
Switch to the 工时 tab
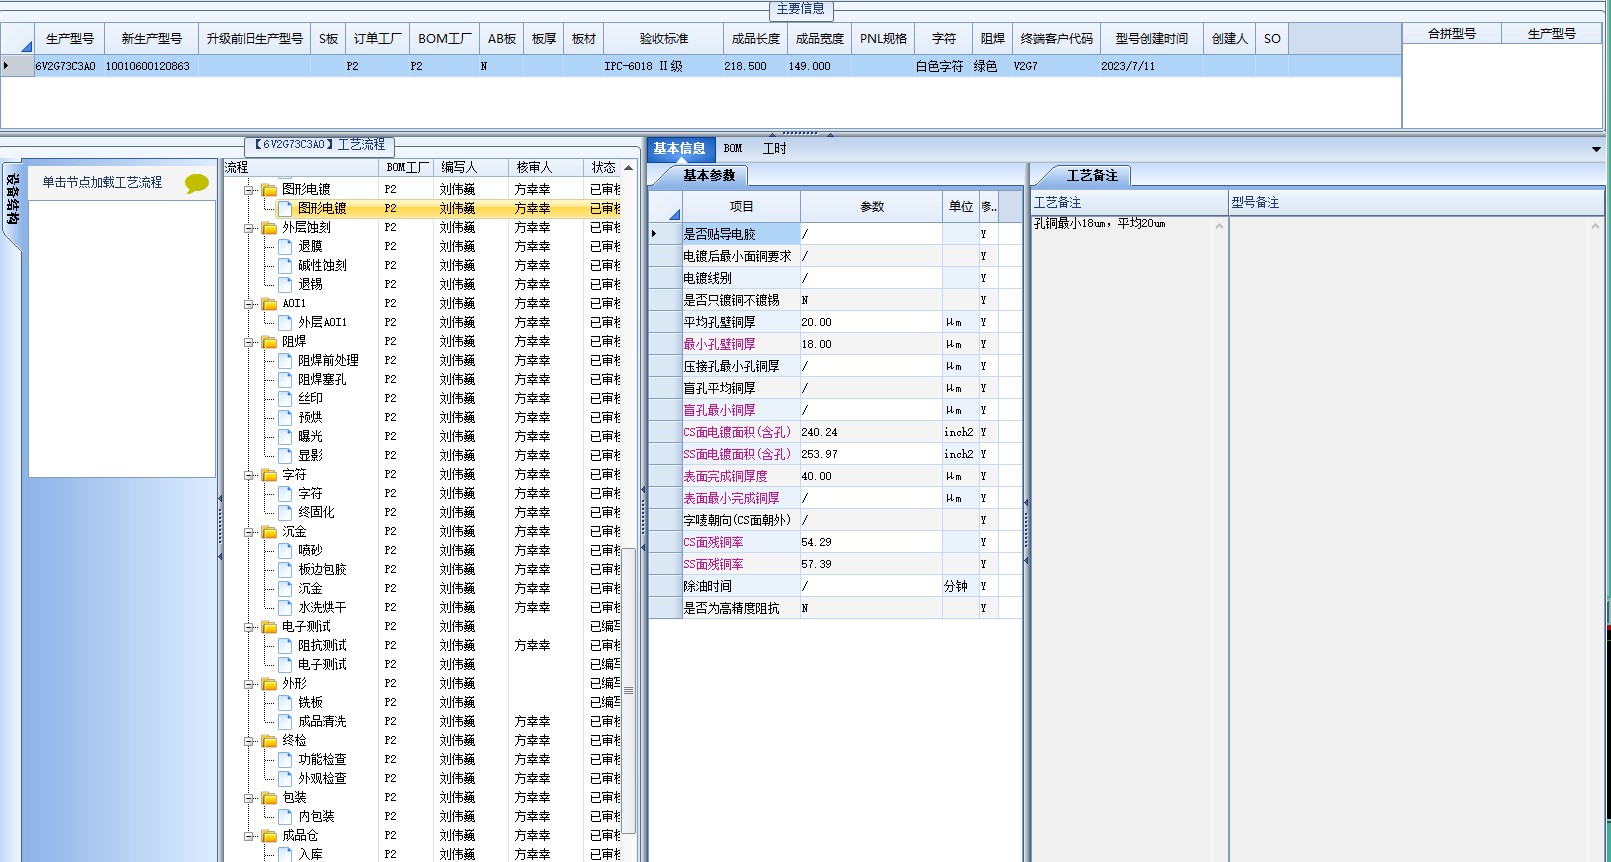pos(775,149)
